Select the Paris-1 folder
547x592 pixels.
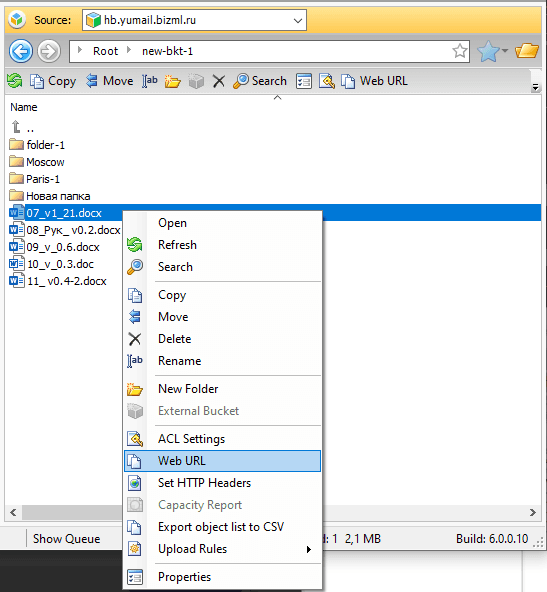tap(34, 179)
